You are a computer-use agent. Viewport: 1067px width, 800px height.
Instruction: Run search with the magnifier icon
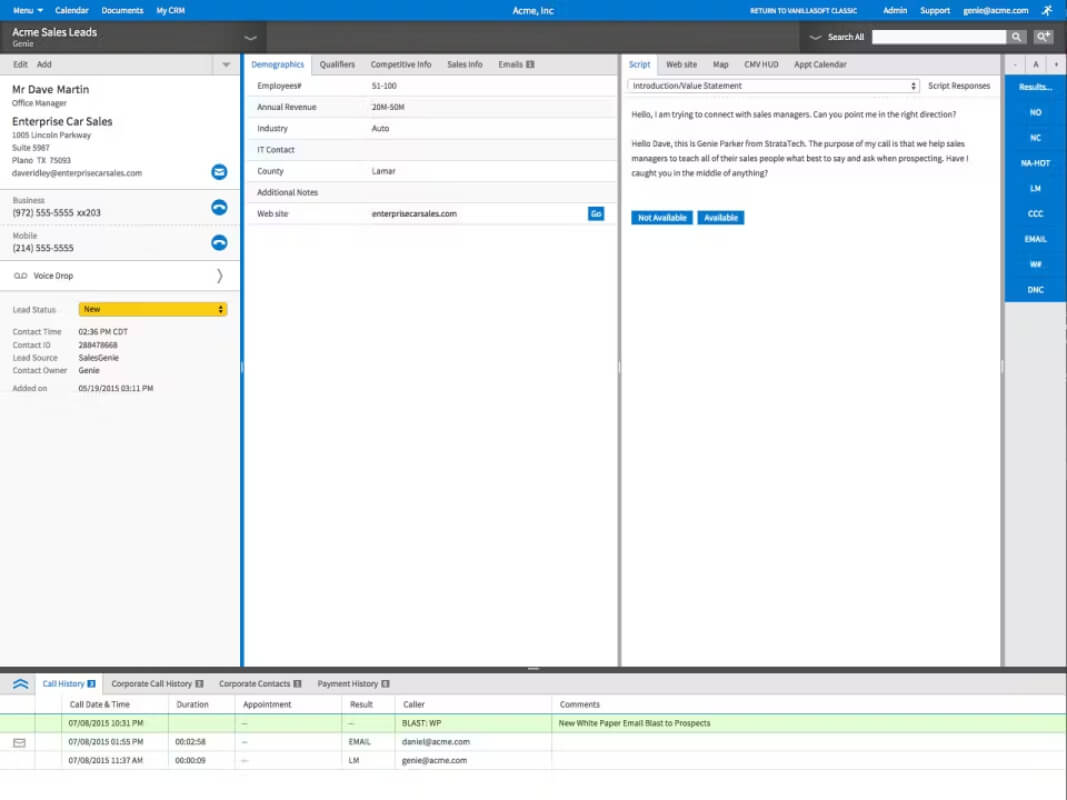point(1016,37)
